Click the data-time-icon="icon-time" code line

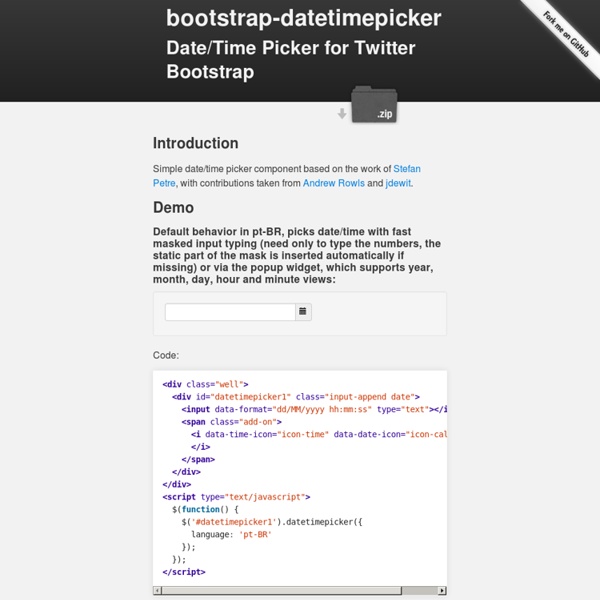point(319,434)
